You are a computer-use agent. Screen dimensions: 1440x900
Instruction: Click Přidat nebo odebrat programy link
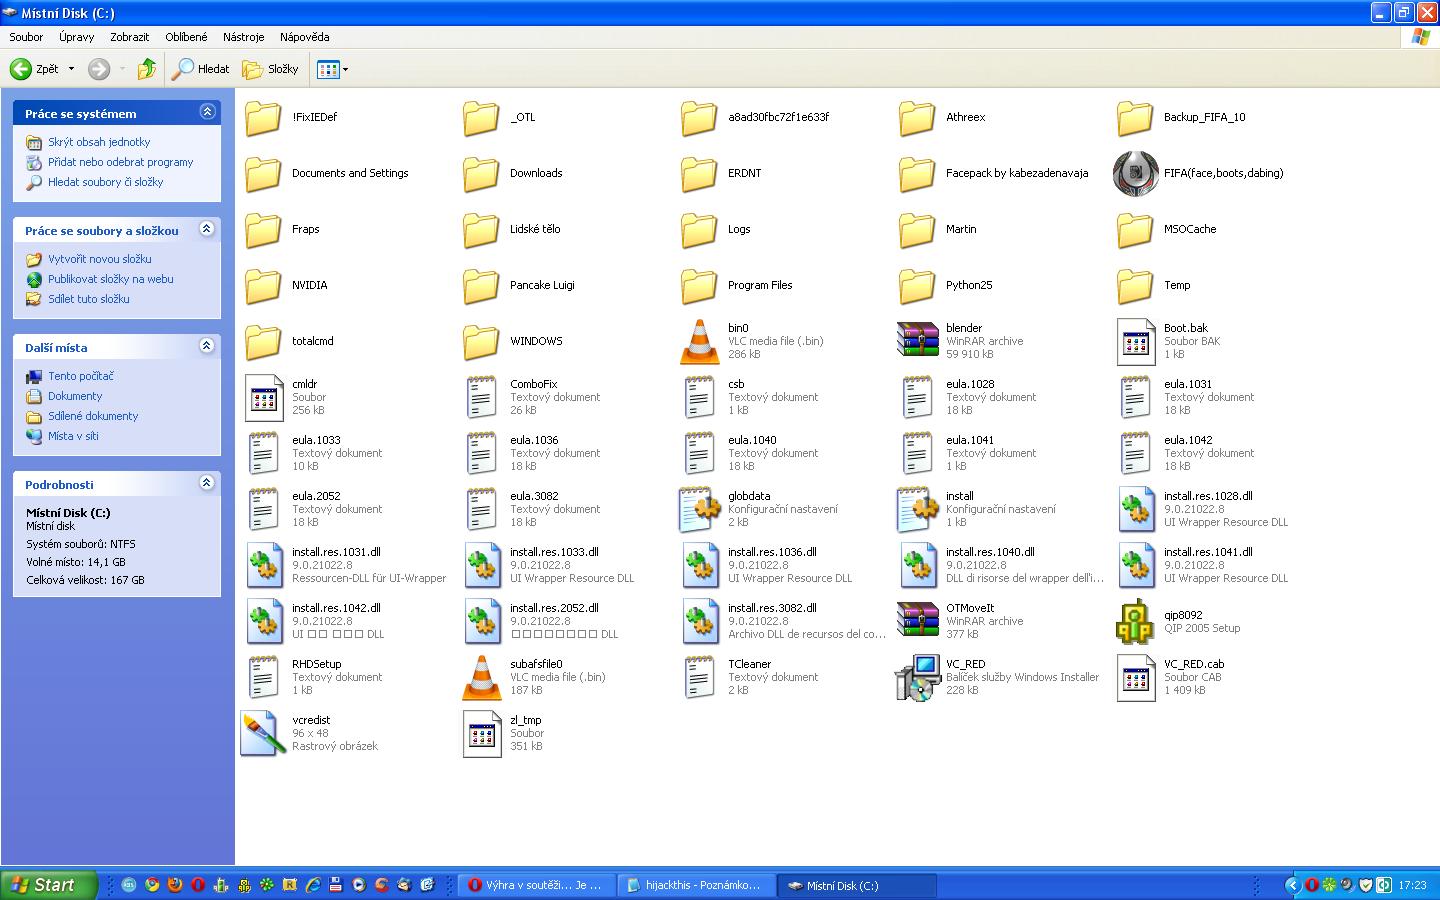pos(120,162)
